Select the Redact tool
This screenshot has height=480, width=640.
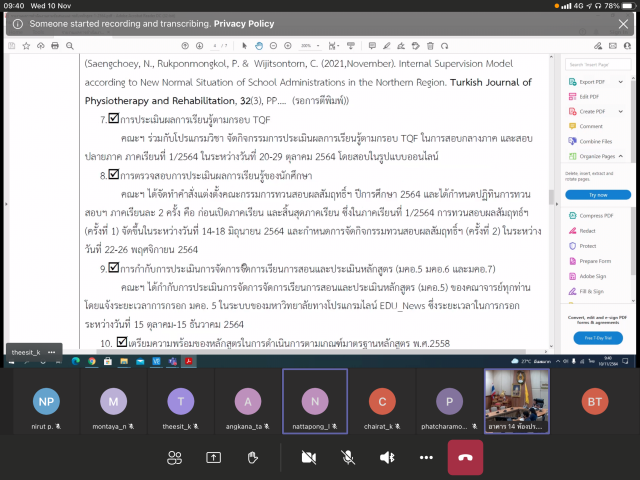(x=589, y=230)
